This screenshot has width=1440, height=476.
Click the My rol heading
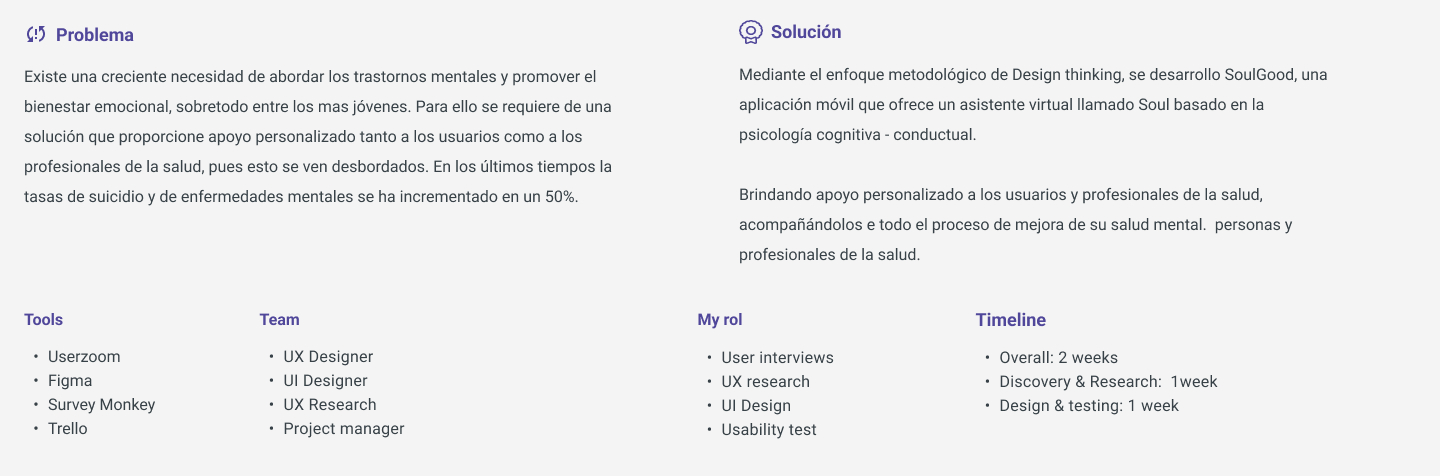click(720, 320)
